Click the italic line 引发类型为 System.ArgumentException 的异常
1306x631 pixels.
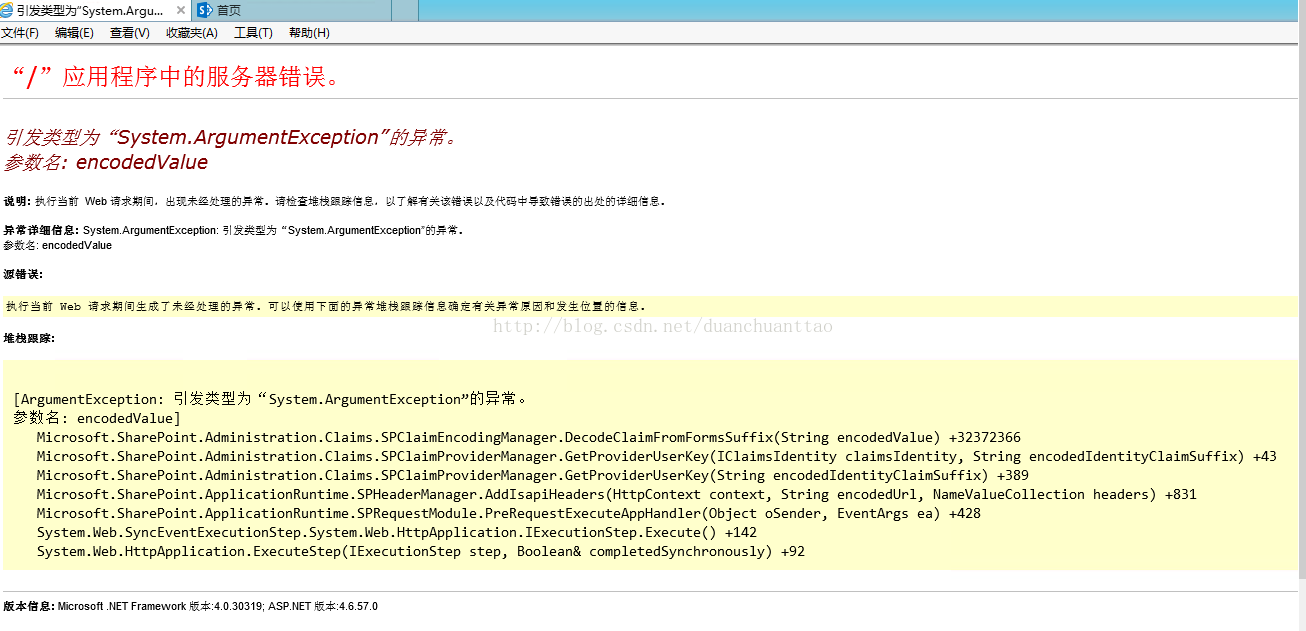click(231, 138)
